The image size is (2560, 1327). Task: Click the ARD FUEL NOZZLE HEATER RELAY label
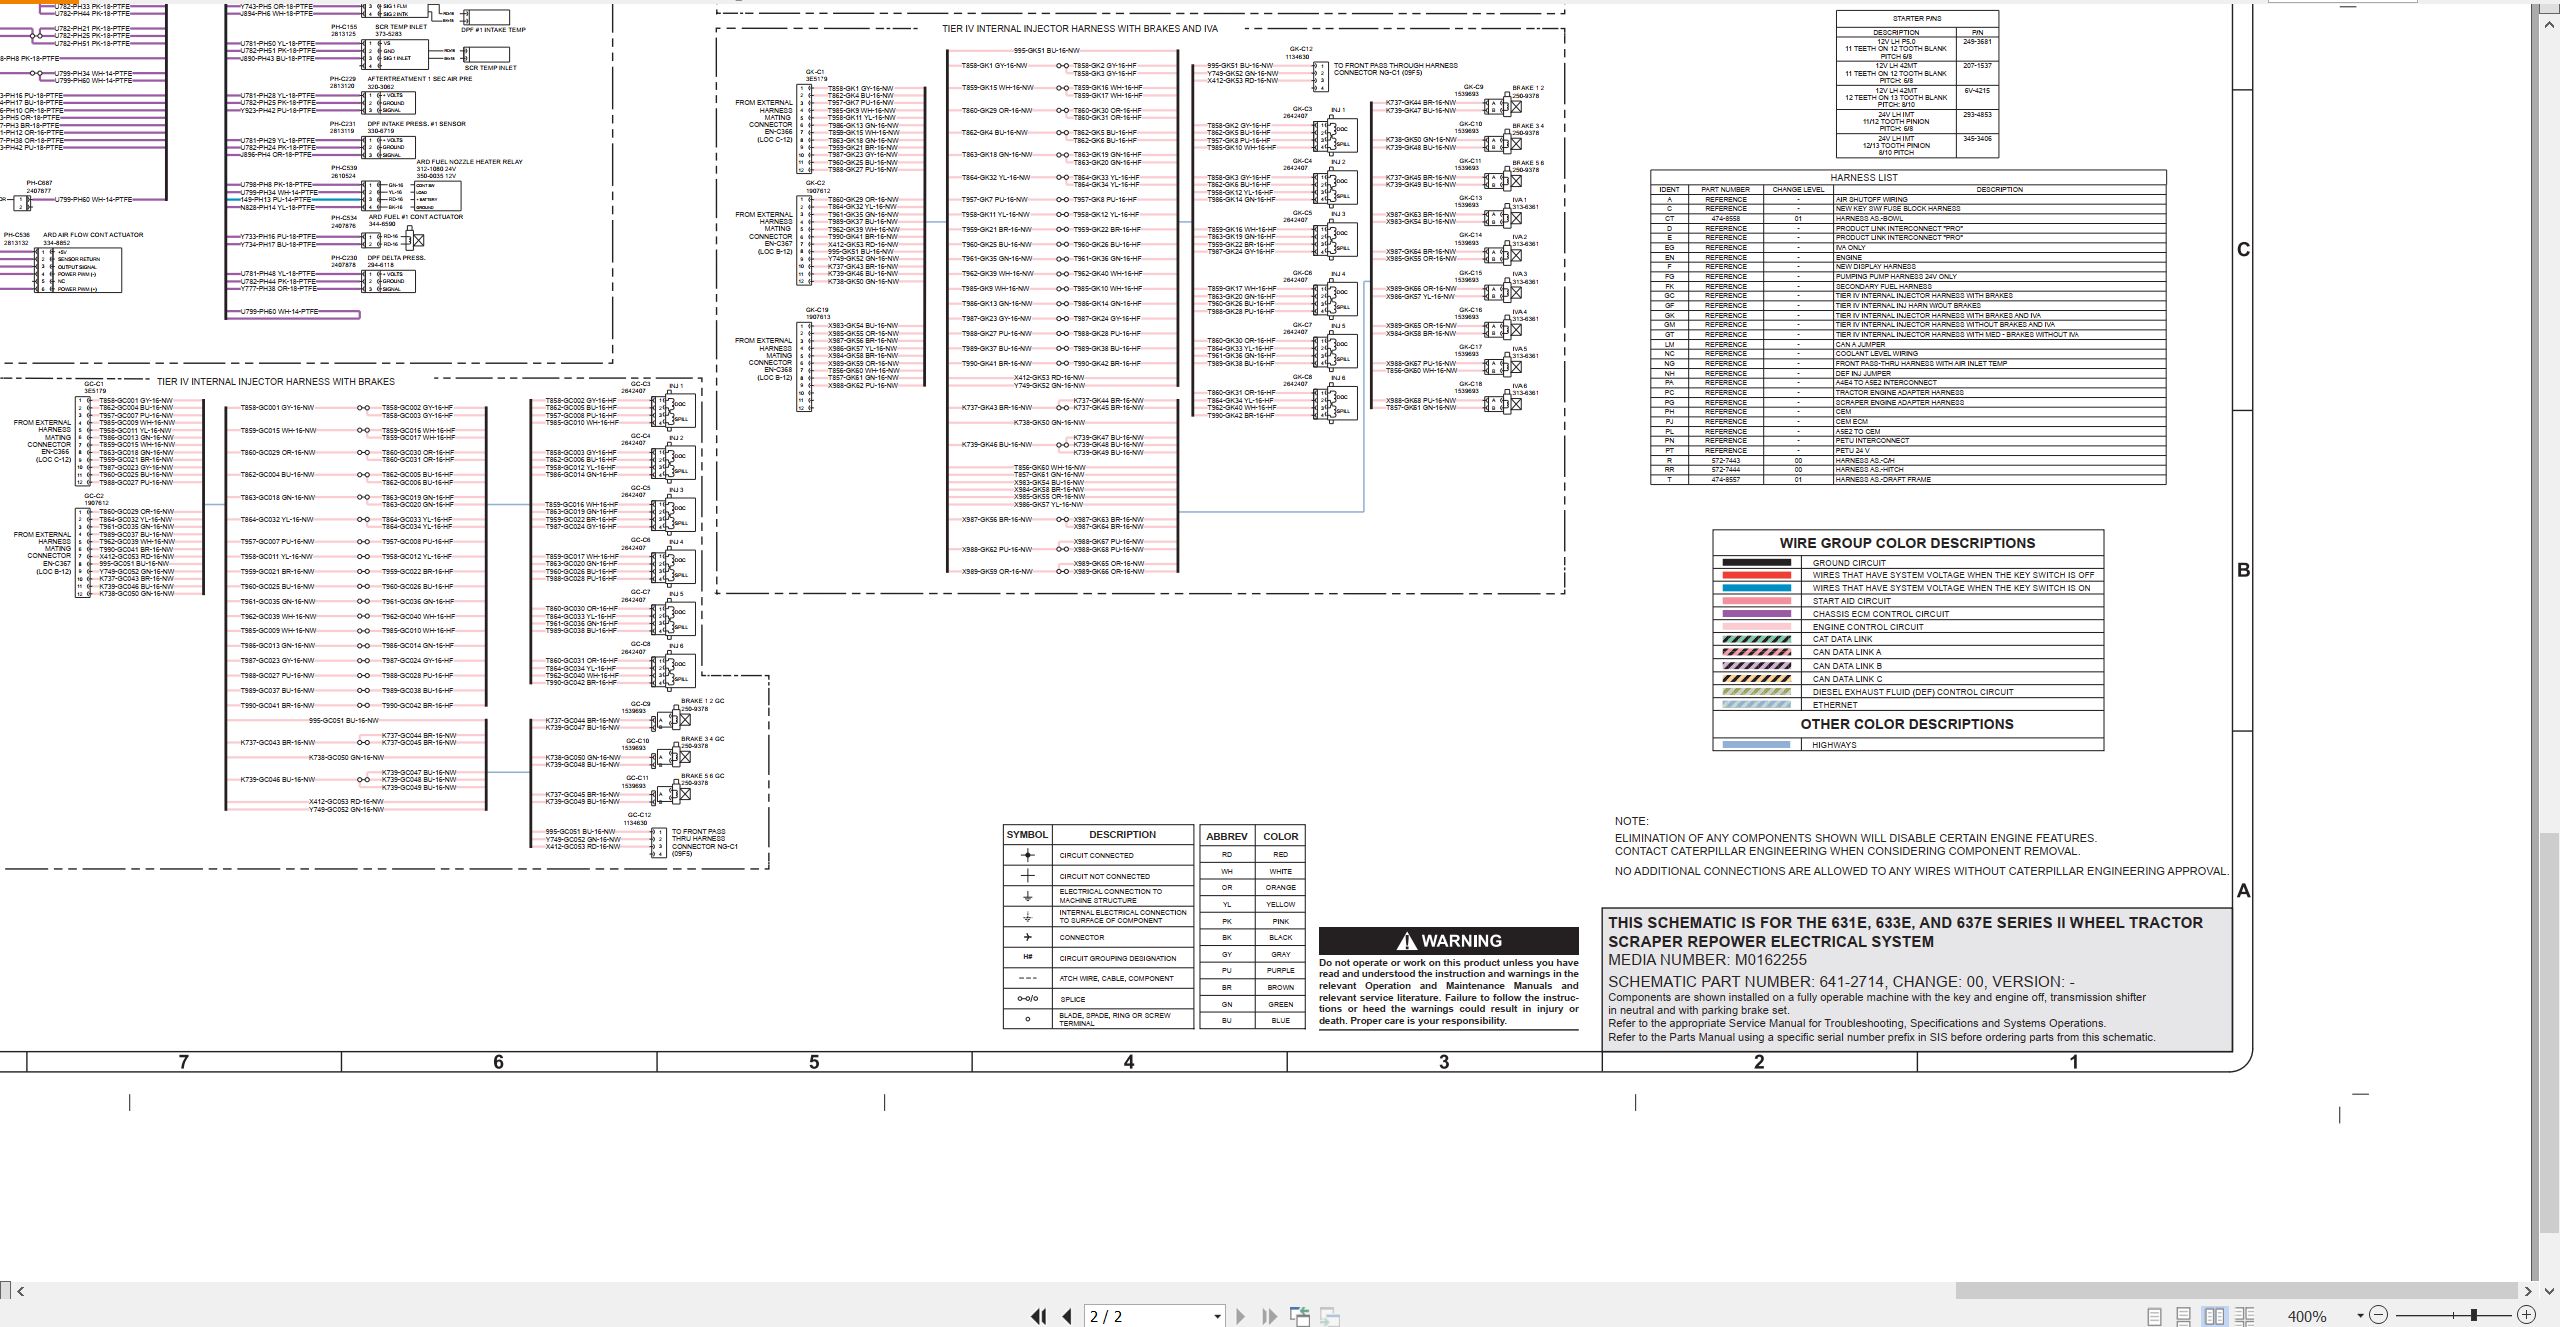tap(469, 162)
